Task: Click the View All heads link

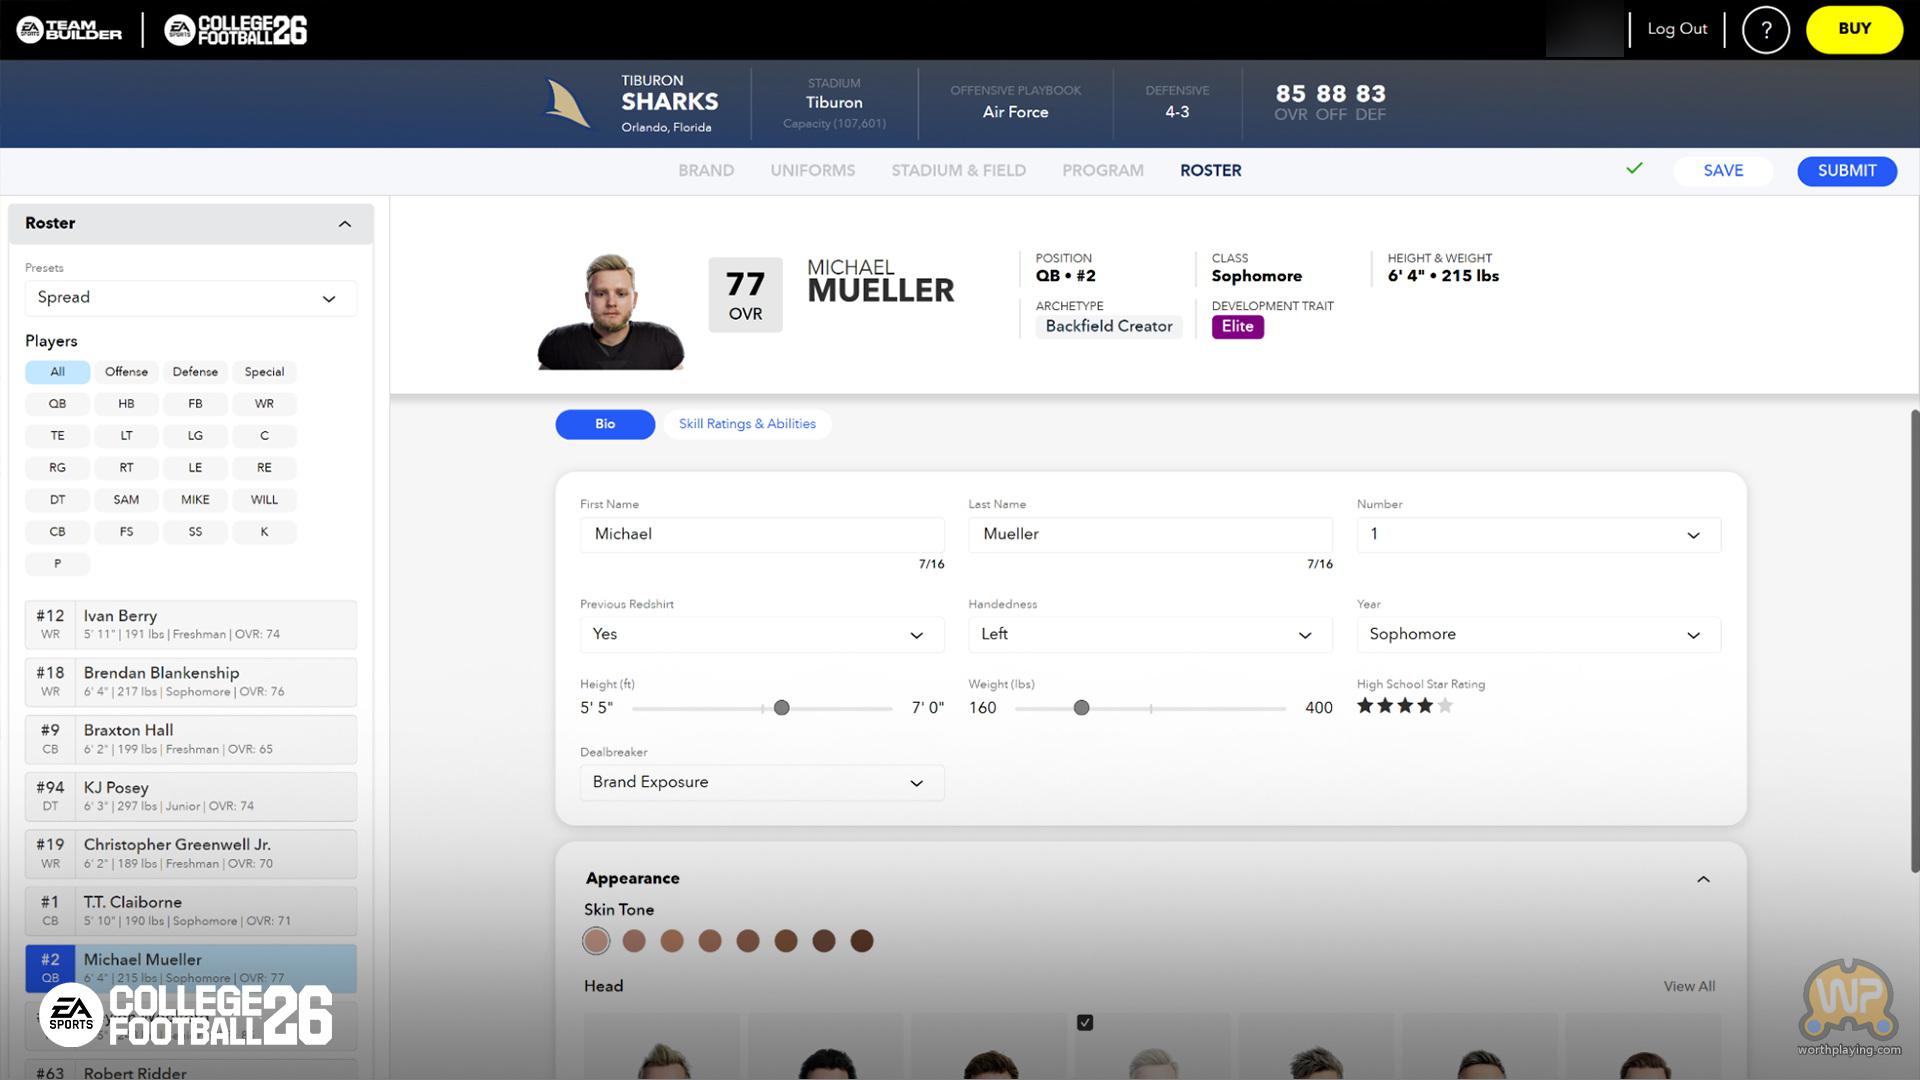Action: tap(1688, 986)
